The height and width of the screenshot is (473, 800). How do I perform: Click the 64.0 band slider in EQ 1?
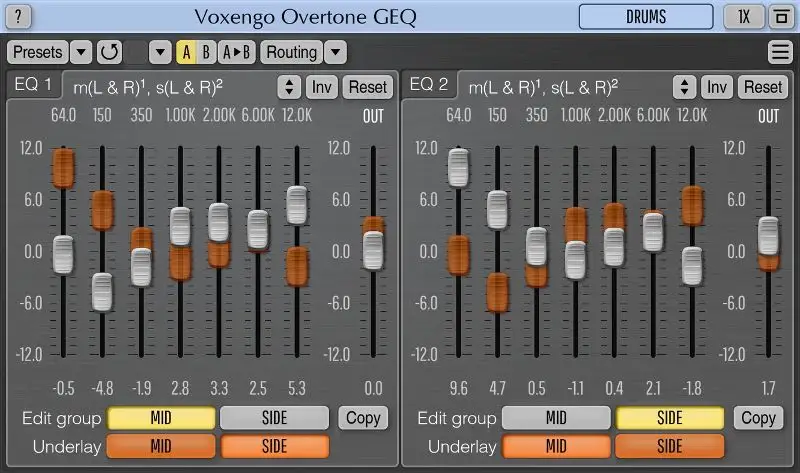click(63, 254)
